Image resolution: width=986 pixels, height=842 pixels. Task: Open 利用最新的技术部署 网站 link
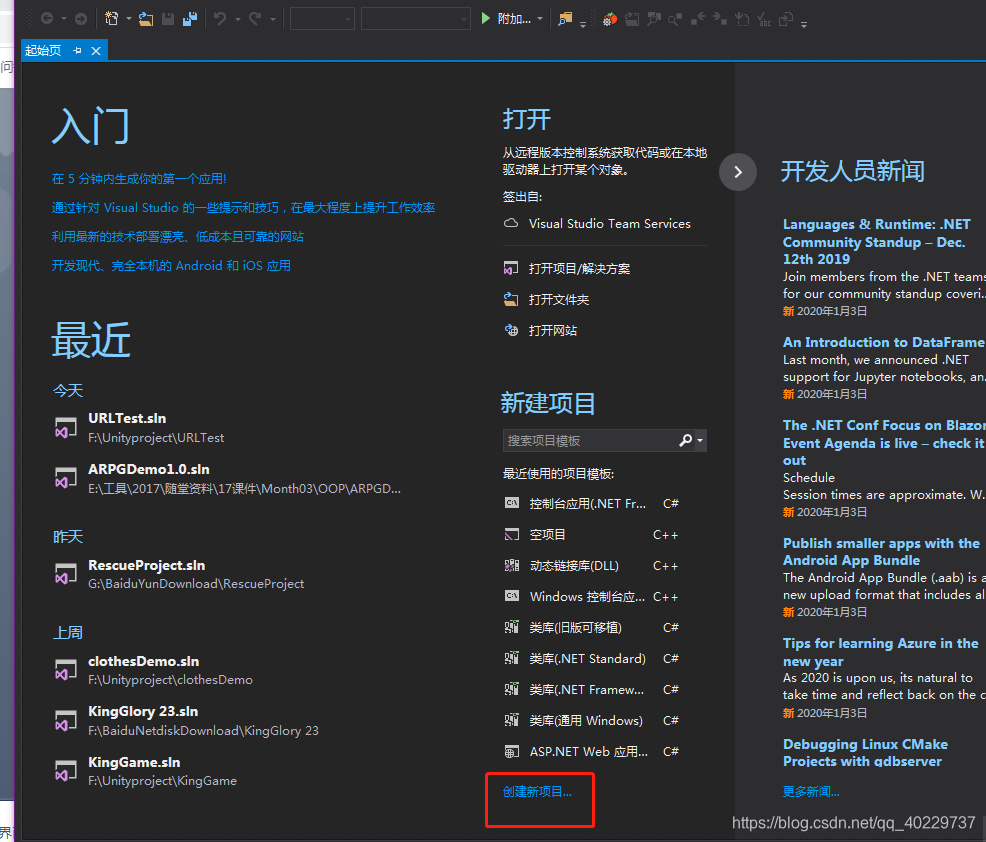pos(177,236)
